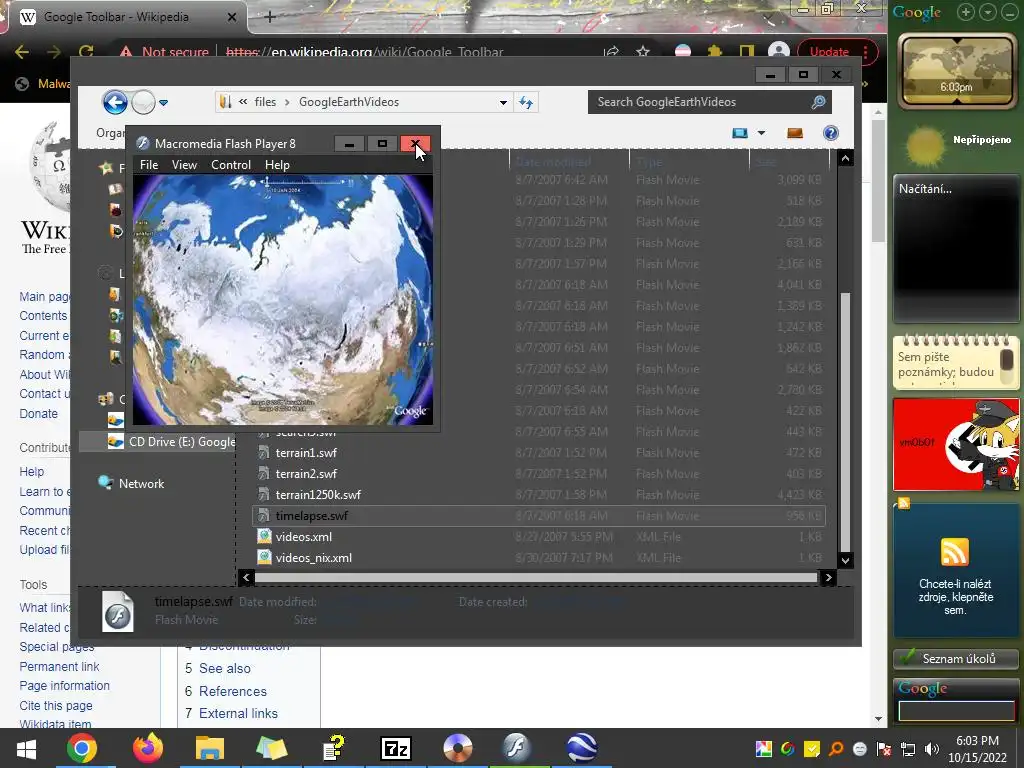Viewport: 1024px width, 768px height.
Task: Open Google Chrome from the taskbar
Action: coord(81,748)
